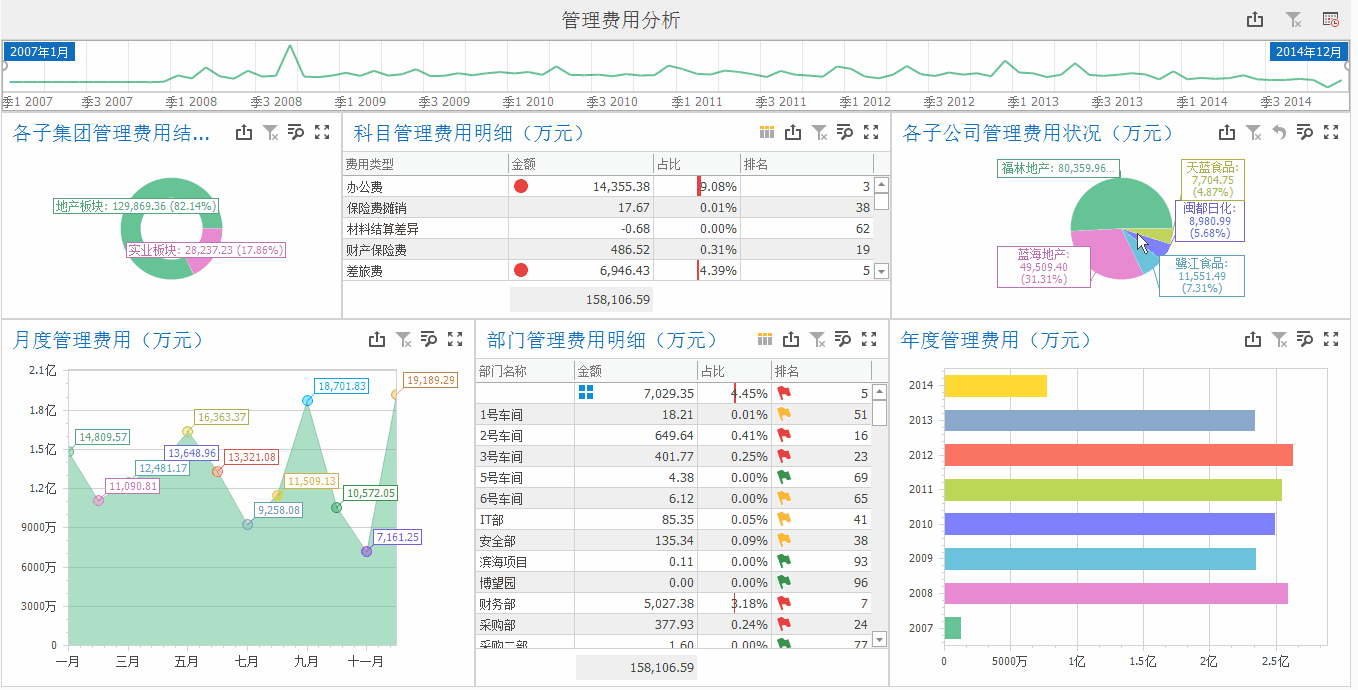Viewport: 1358px width, 690px height.
Task: Click the 18,701.83 data point marker
Action: [x=307, y=400]
